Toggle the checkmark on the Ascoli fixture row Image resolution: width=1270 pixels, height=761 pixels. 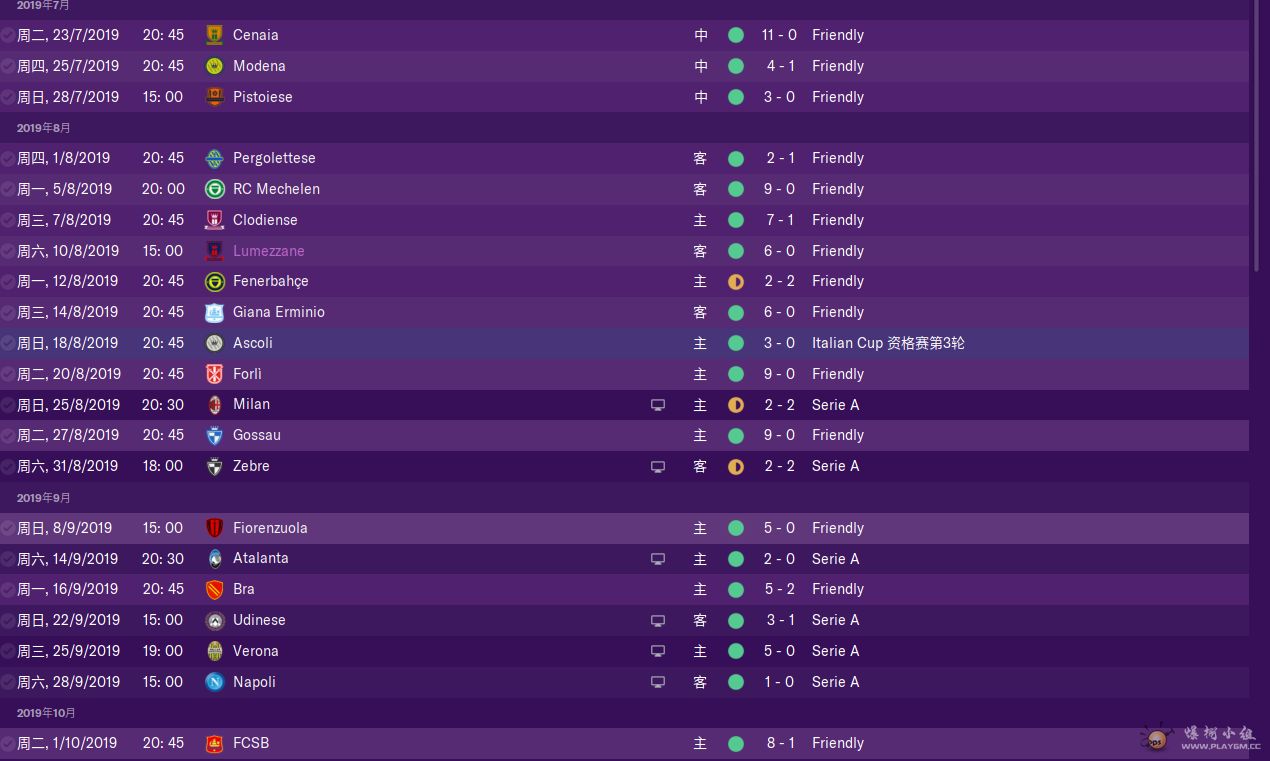coord(8,343)
